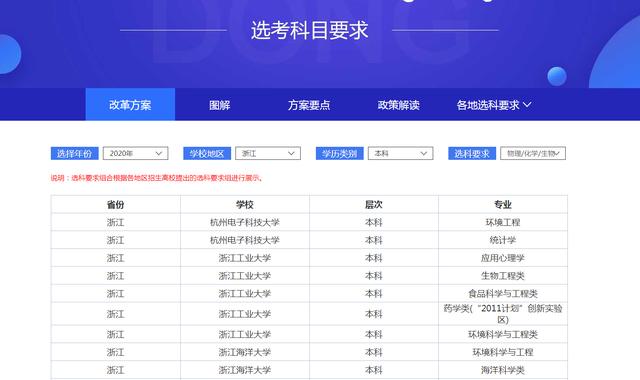Click the 选择年份 label button
The image size is (640, 380).
point(74,153)
